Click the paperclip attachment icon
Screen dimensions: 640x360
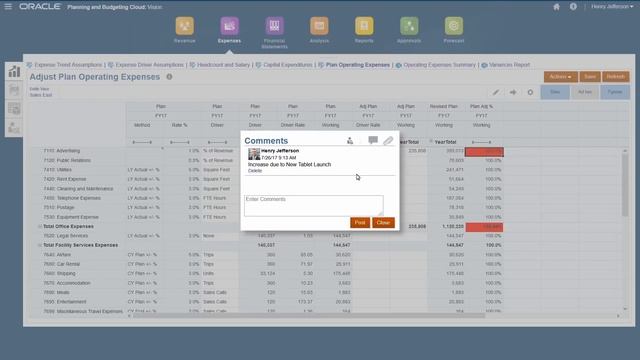[x=388, y=141]
